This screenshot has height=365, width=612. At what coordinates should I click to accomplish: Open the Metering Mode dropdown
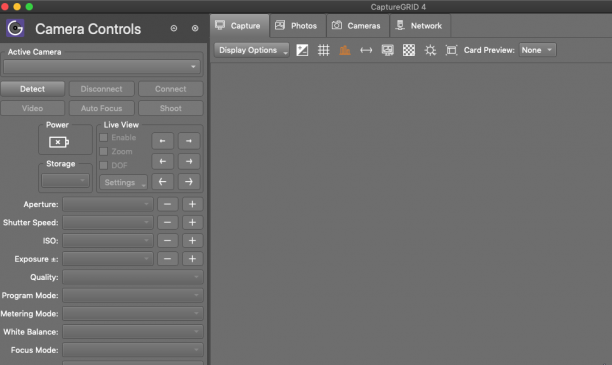coord(133,313)
